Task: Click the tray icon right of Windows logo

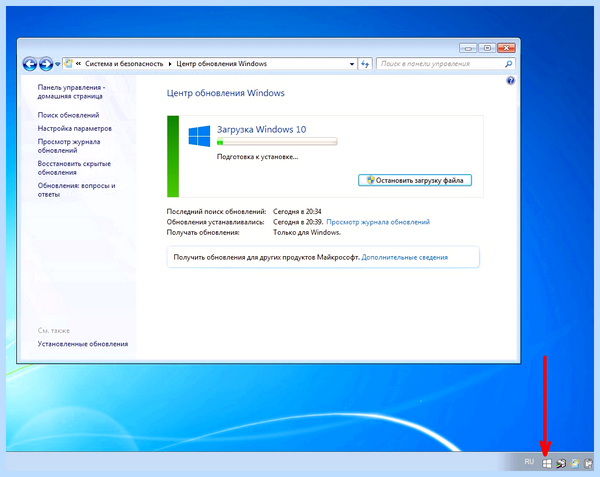Action: click(561, 464)
